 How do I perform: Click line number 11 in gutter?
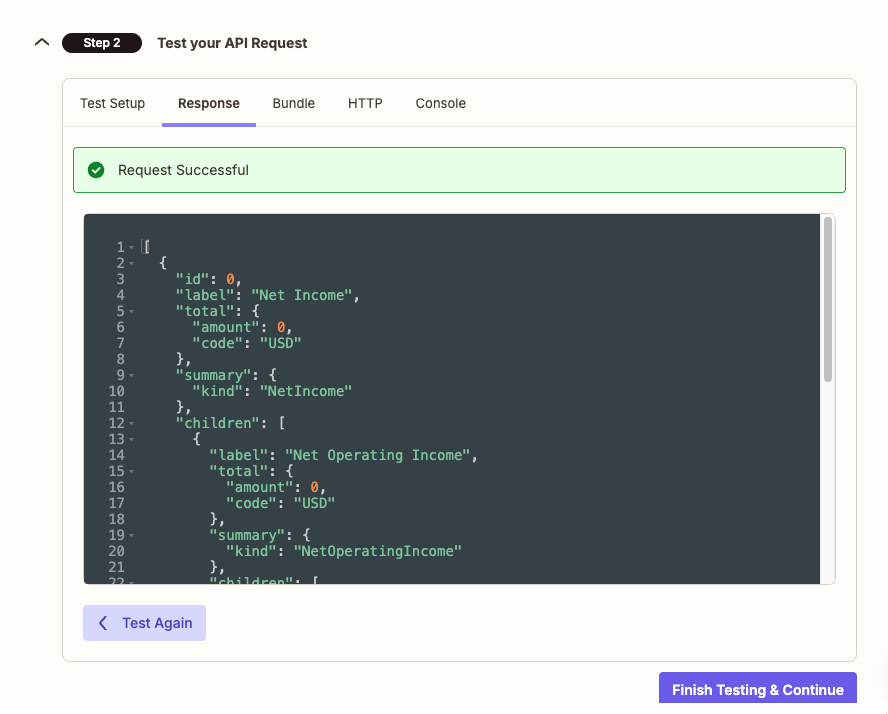click(117, 408)
